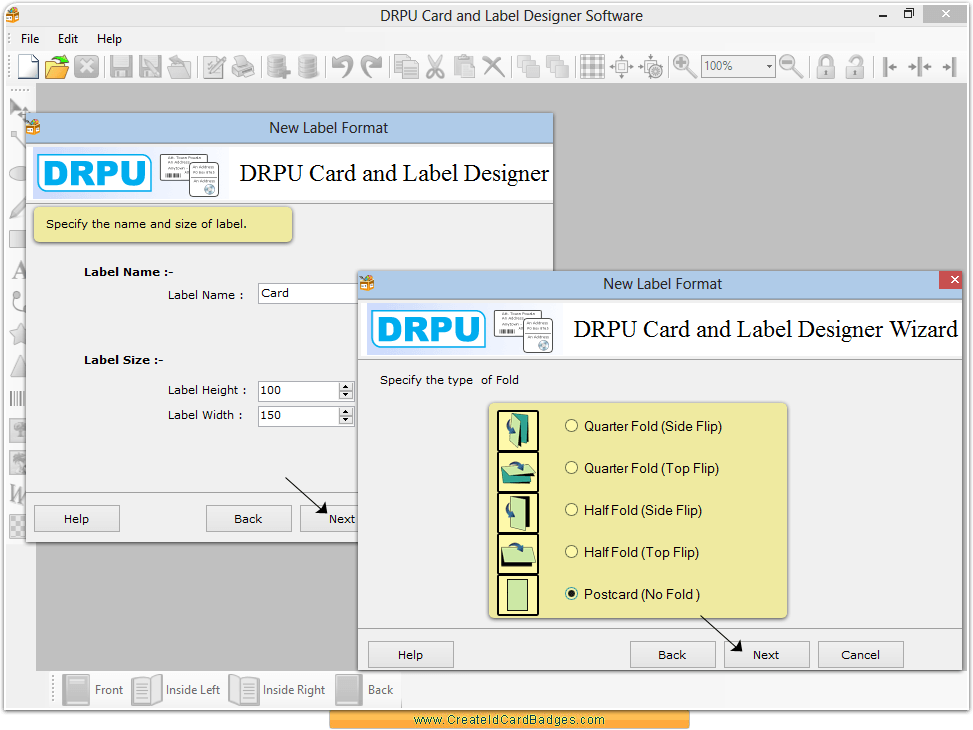973x730 pixels.
Task: Switch to the Front page tab
Action: (94, 690)
